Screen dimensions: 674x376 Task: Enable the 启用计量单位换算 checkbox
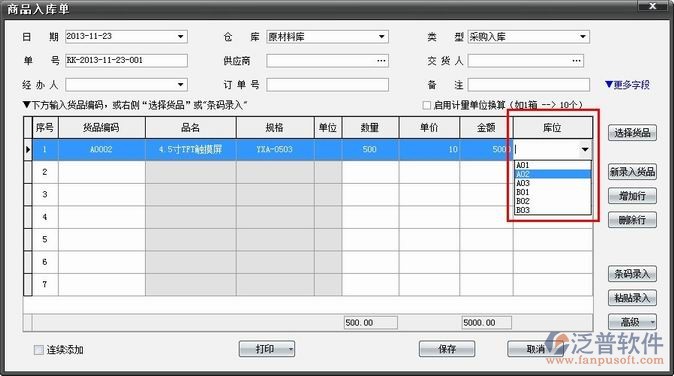[426, 105]
